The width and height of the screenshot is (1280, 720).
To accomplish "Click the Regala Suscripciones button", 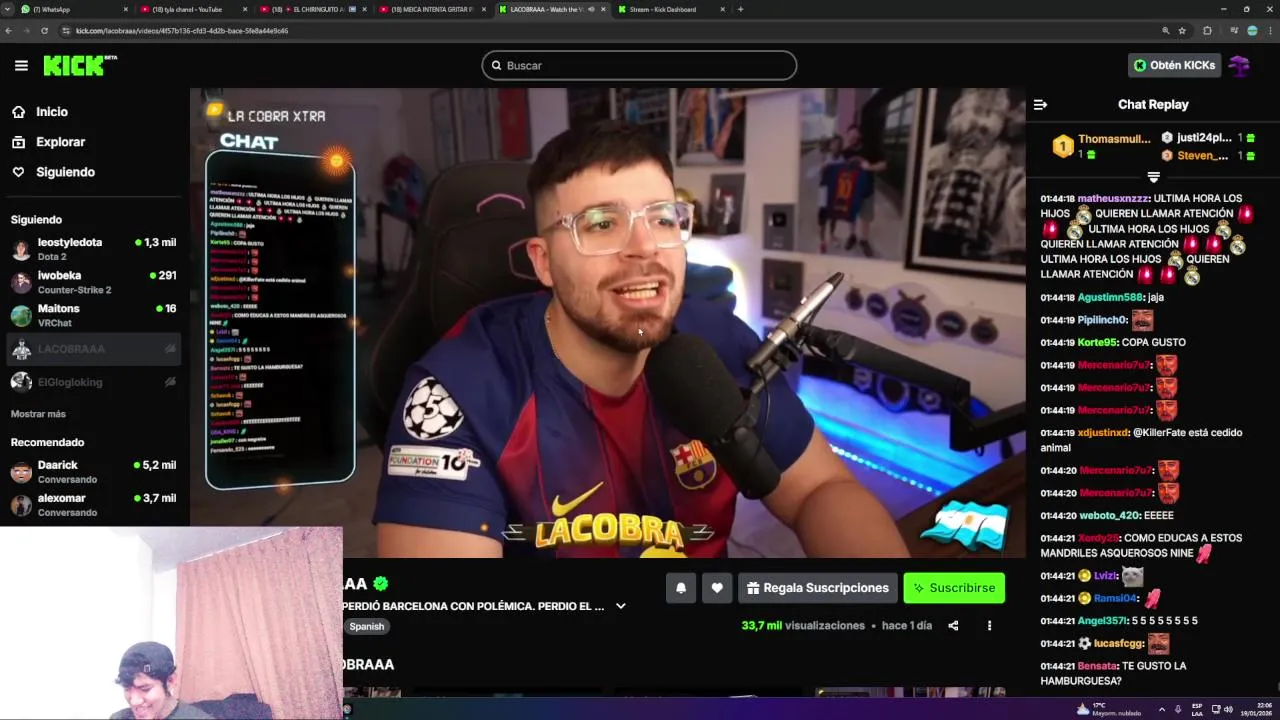I will (818, 588).
